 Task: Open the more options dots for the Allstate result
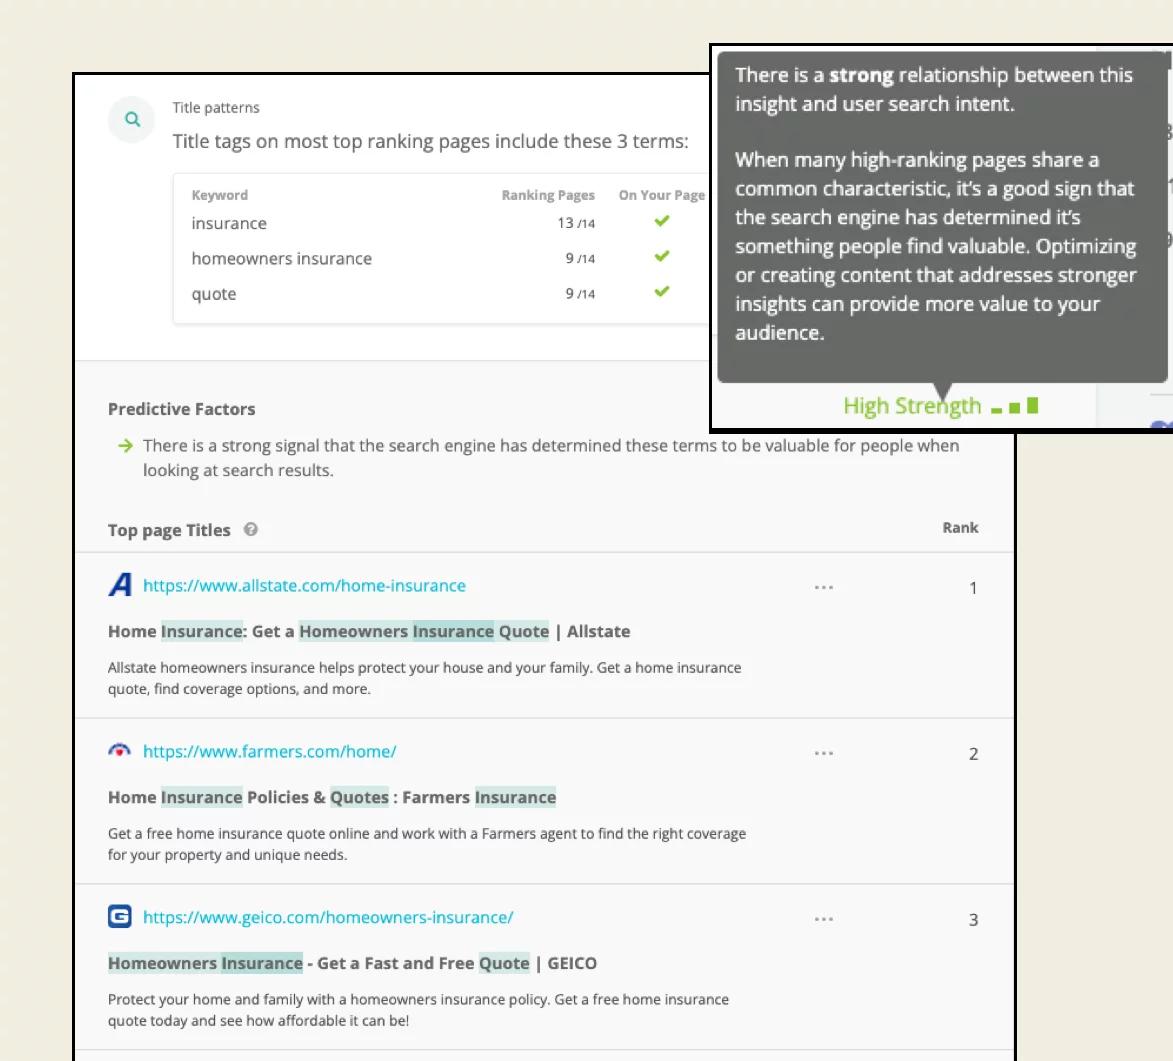pos(824,587)
